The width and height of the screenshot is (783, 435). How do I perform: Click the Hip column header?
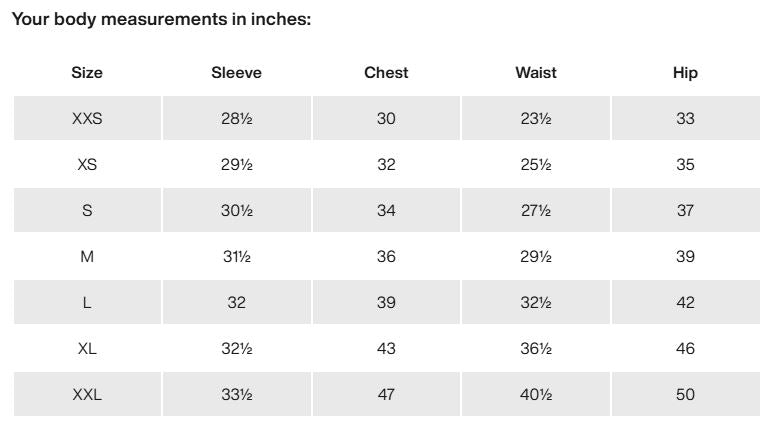click(x=685, y=73)
